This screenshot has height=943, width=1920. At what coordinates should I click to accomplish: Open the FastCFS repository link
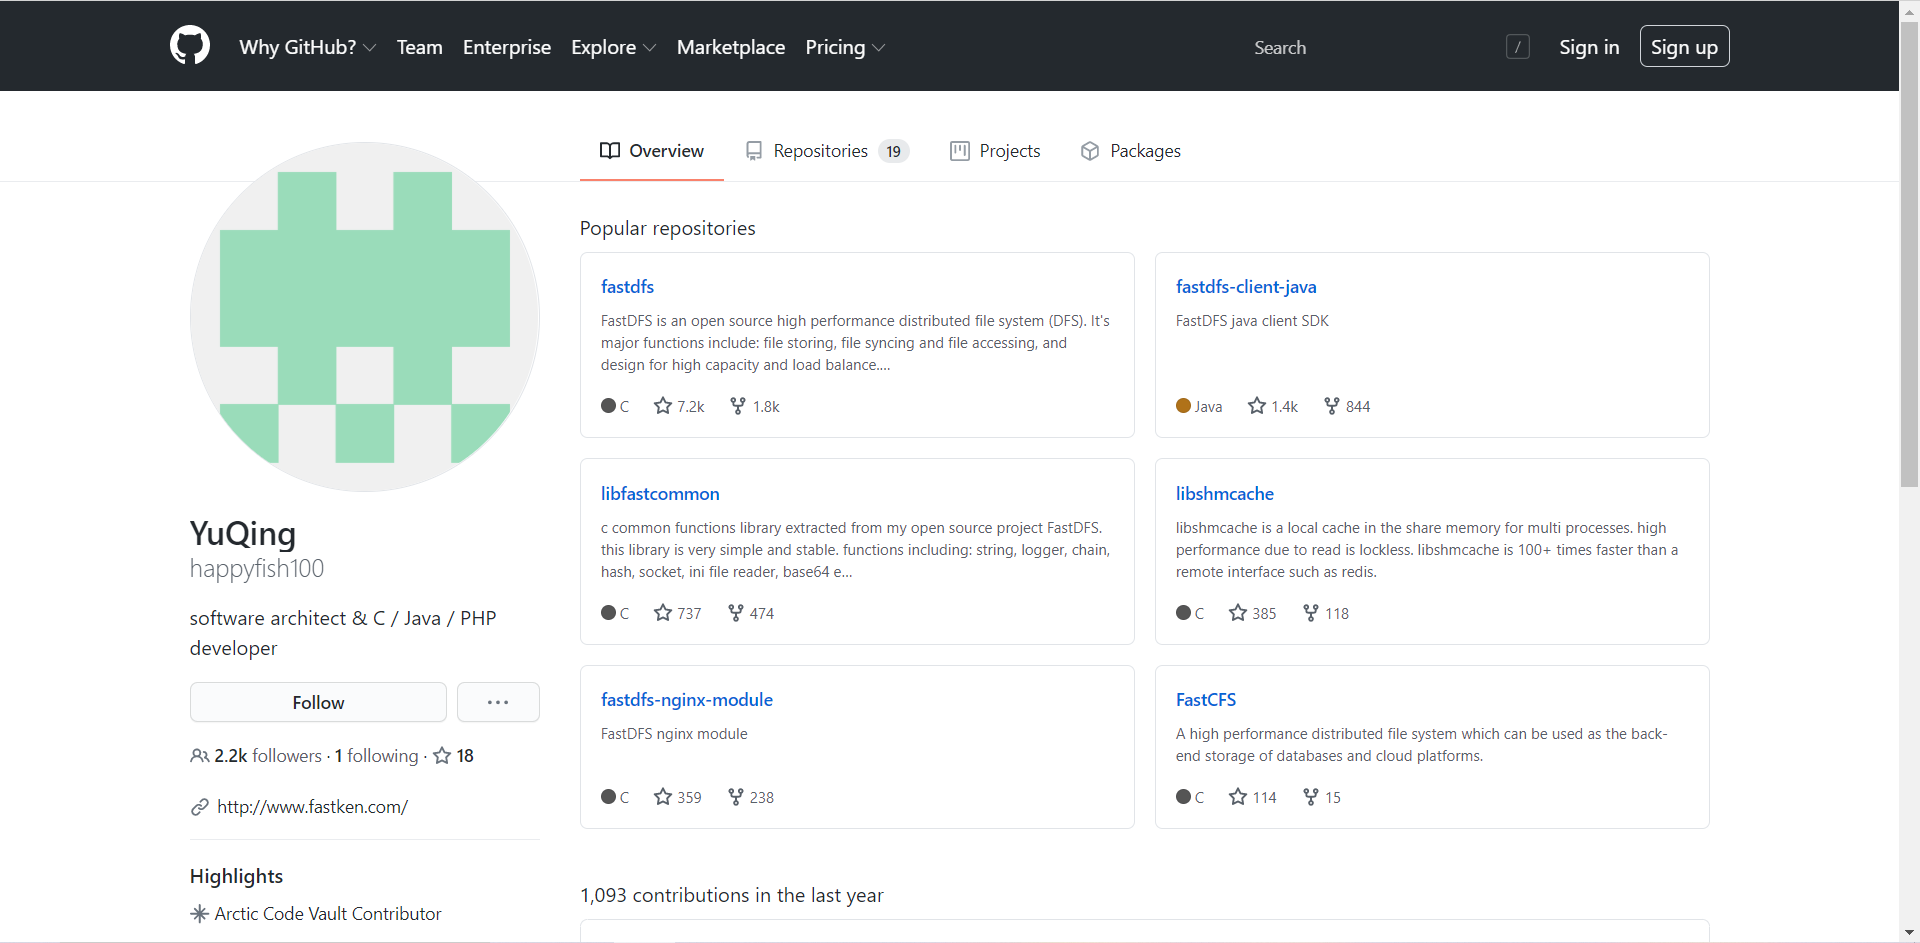pyautogui.click(x=1206, y=700)
